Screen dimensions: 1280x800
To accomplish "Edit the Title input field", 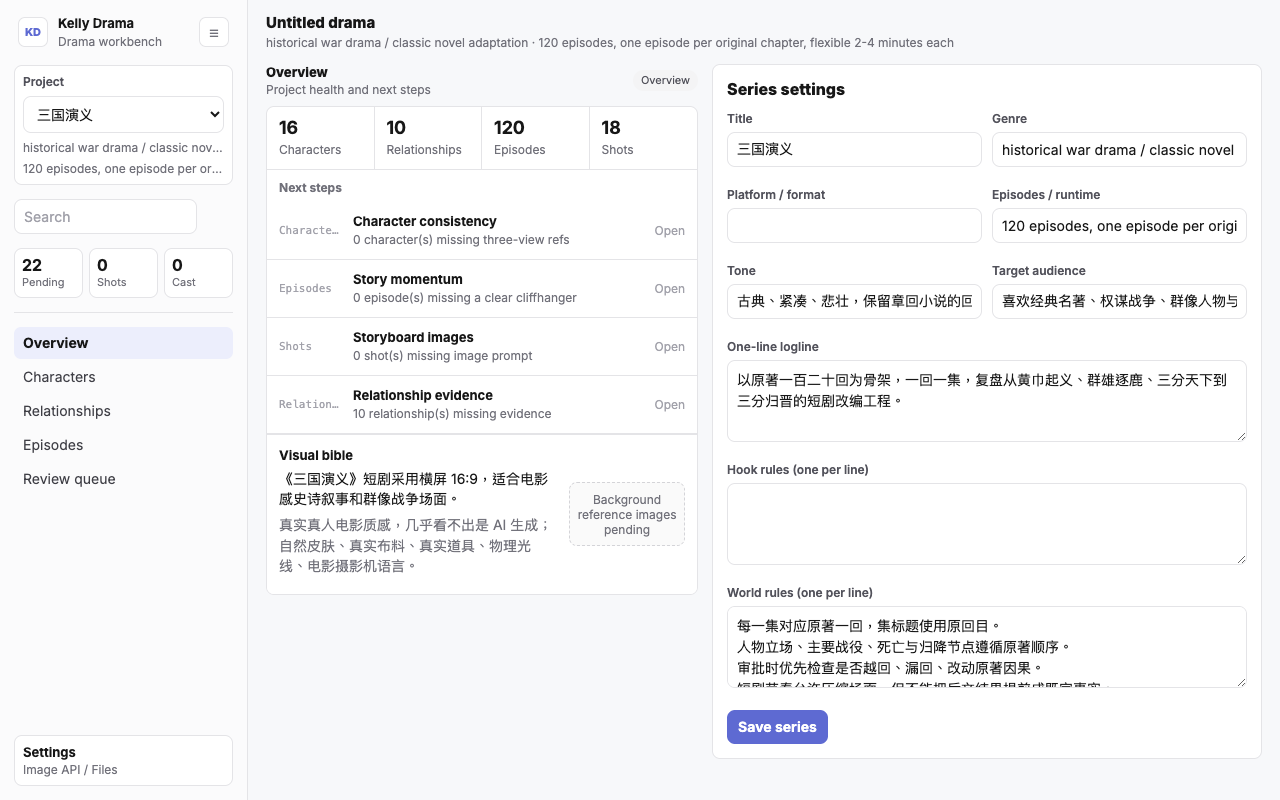I will pos(854,149).
